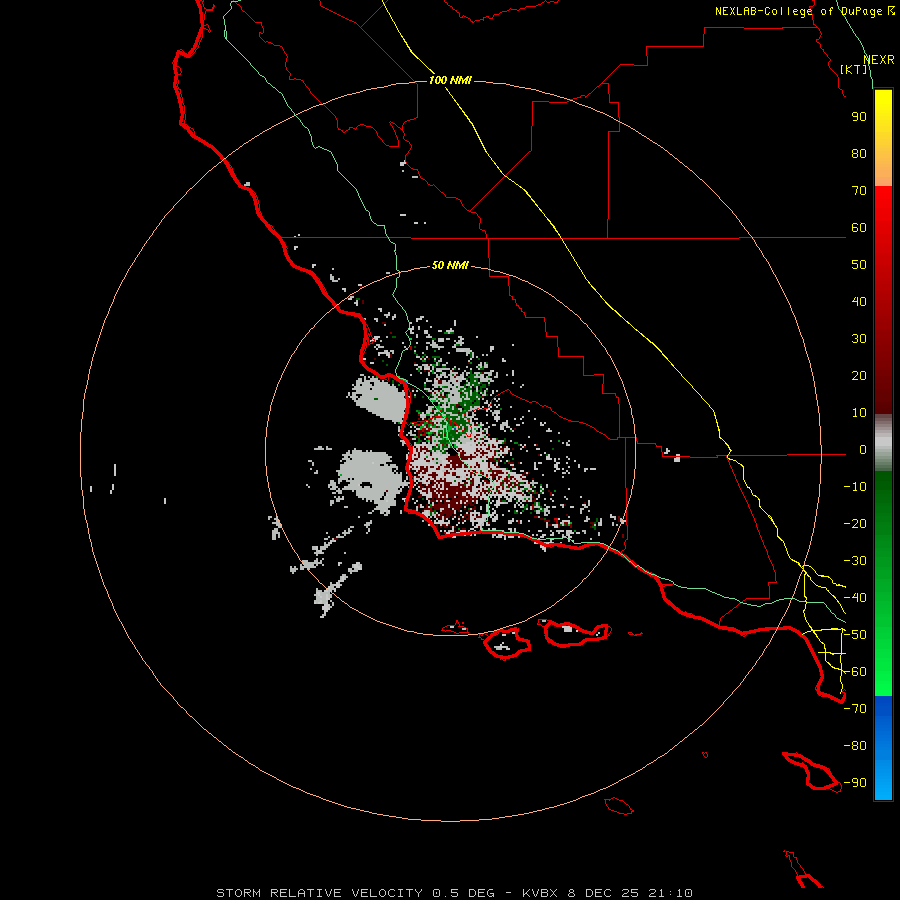Click the [KT] units label
The image size is (900, 900).
(853, 69)
